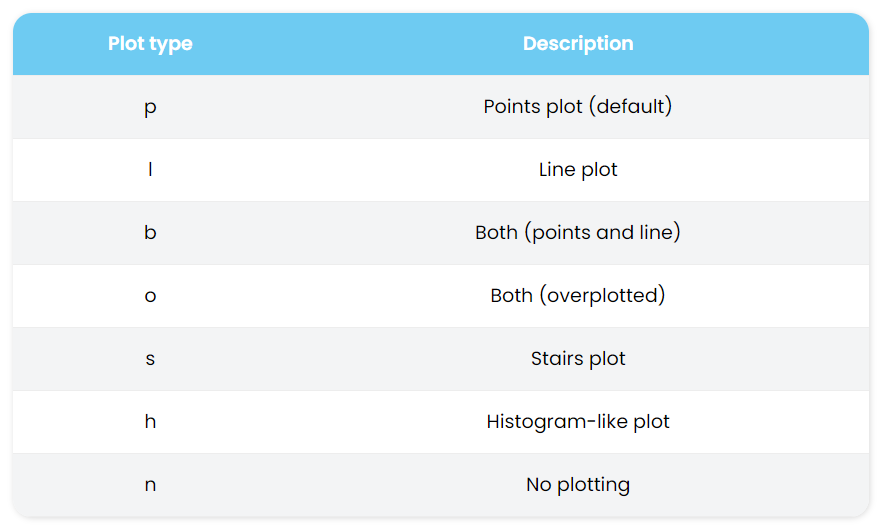Select the 'o' plot type cell
The height and width of the screenshot is (527, 885).
click(150, 296)
